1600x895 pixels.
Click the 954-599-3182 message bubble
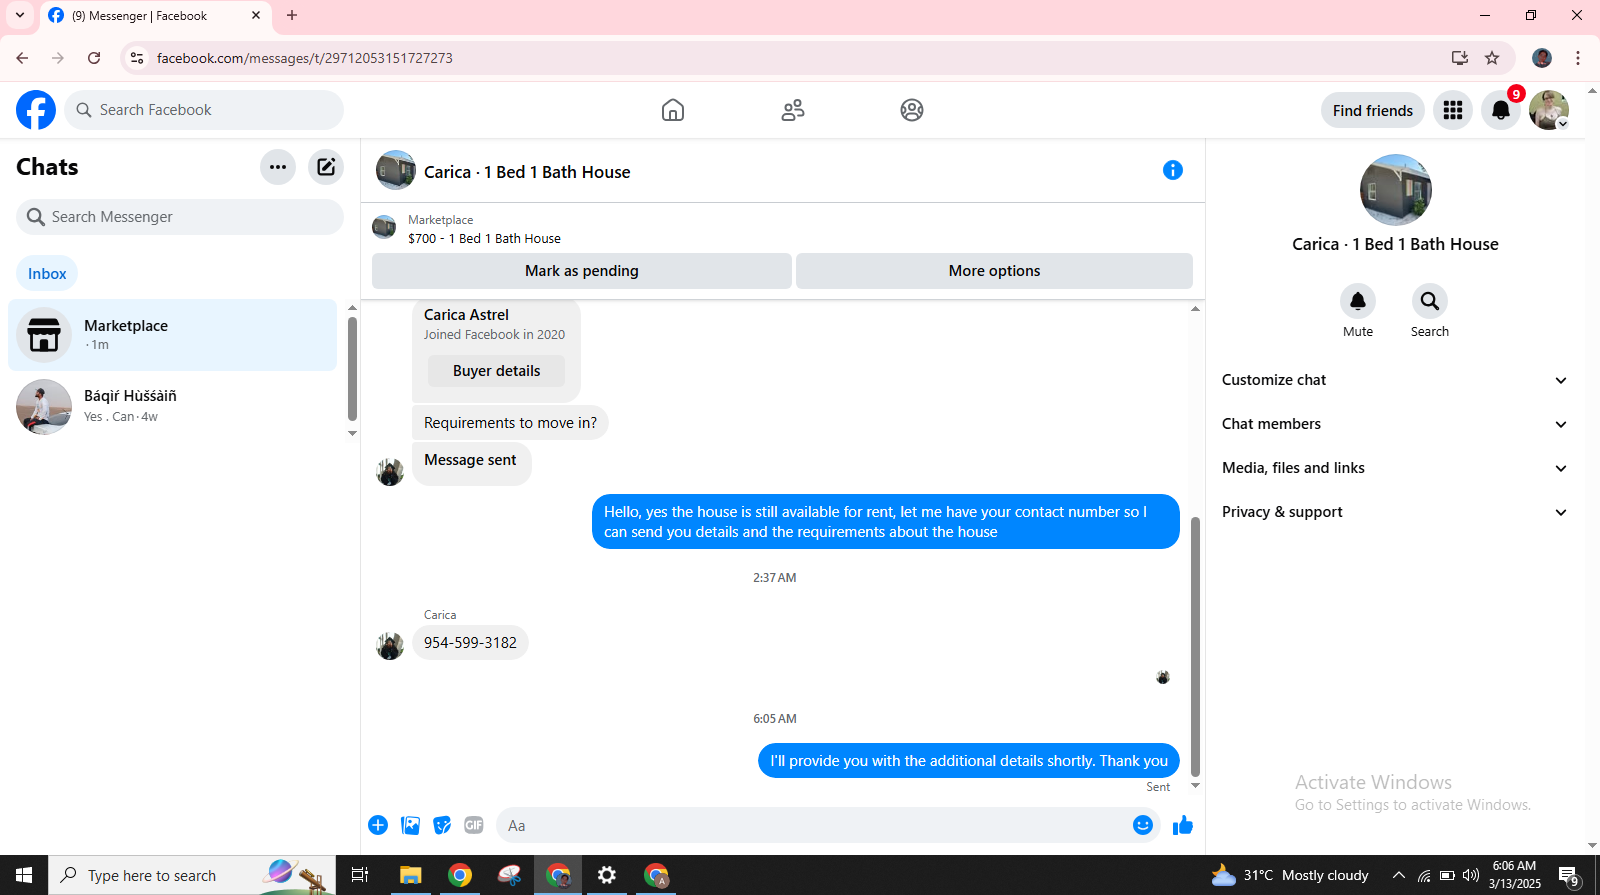(470, 643)
